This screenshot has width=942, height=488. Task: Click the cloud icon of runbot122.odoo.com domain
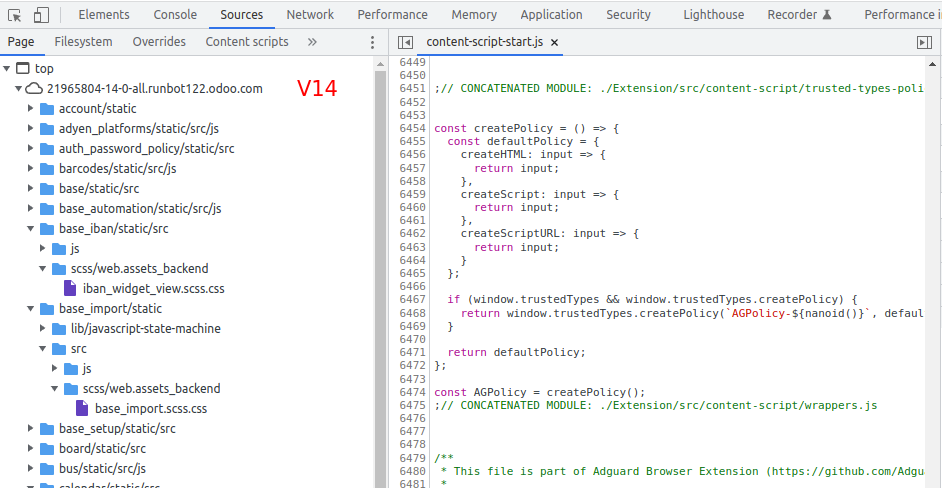pos(34,88)
